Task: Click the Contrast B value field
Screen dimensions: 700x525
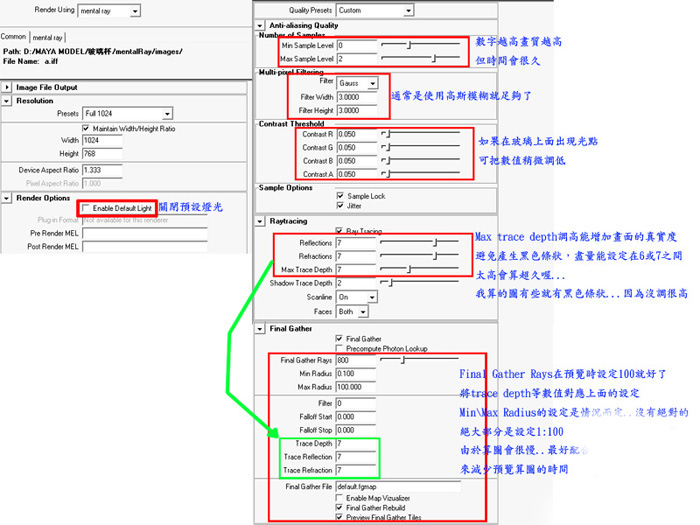Action: pyautogui.click(x=356, y=161)
